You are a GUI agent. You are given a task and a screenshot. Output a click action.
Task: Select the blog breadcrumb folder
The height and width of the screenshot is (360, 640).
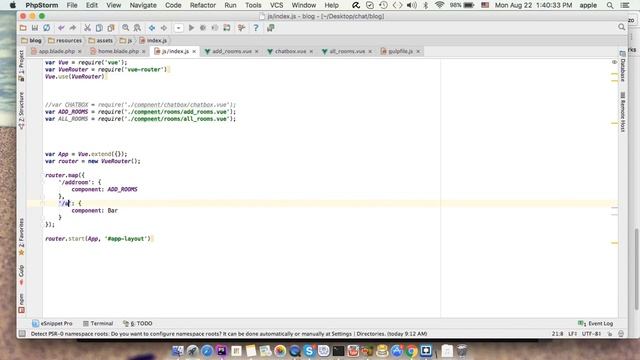pyautogui.click(x=31, y=40)
